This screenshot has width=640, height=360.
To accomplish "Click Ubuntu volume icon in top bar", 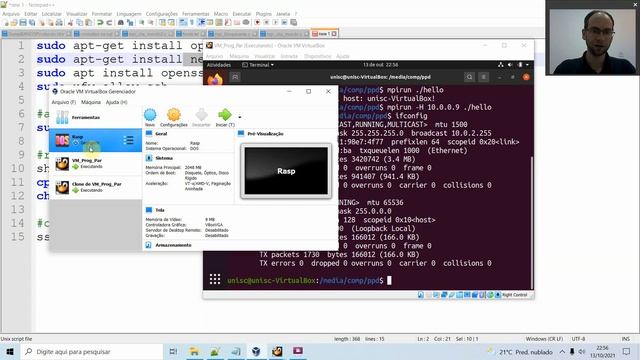I will 510,65.
